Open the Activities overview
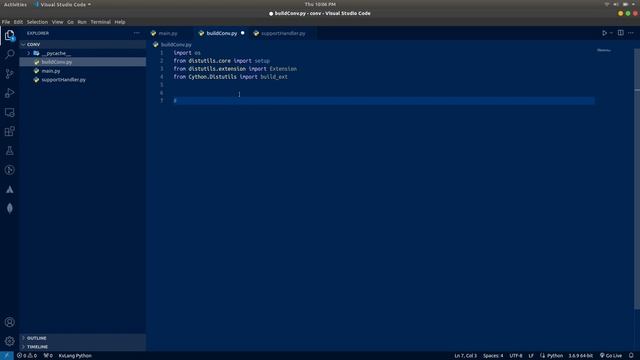This screenshot has width=640, height=360. coord(15,4)
